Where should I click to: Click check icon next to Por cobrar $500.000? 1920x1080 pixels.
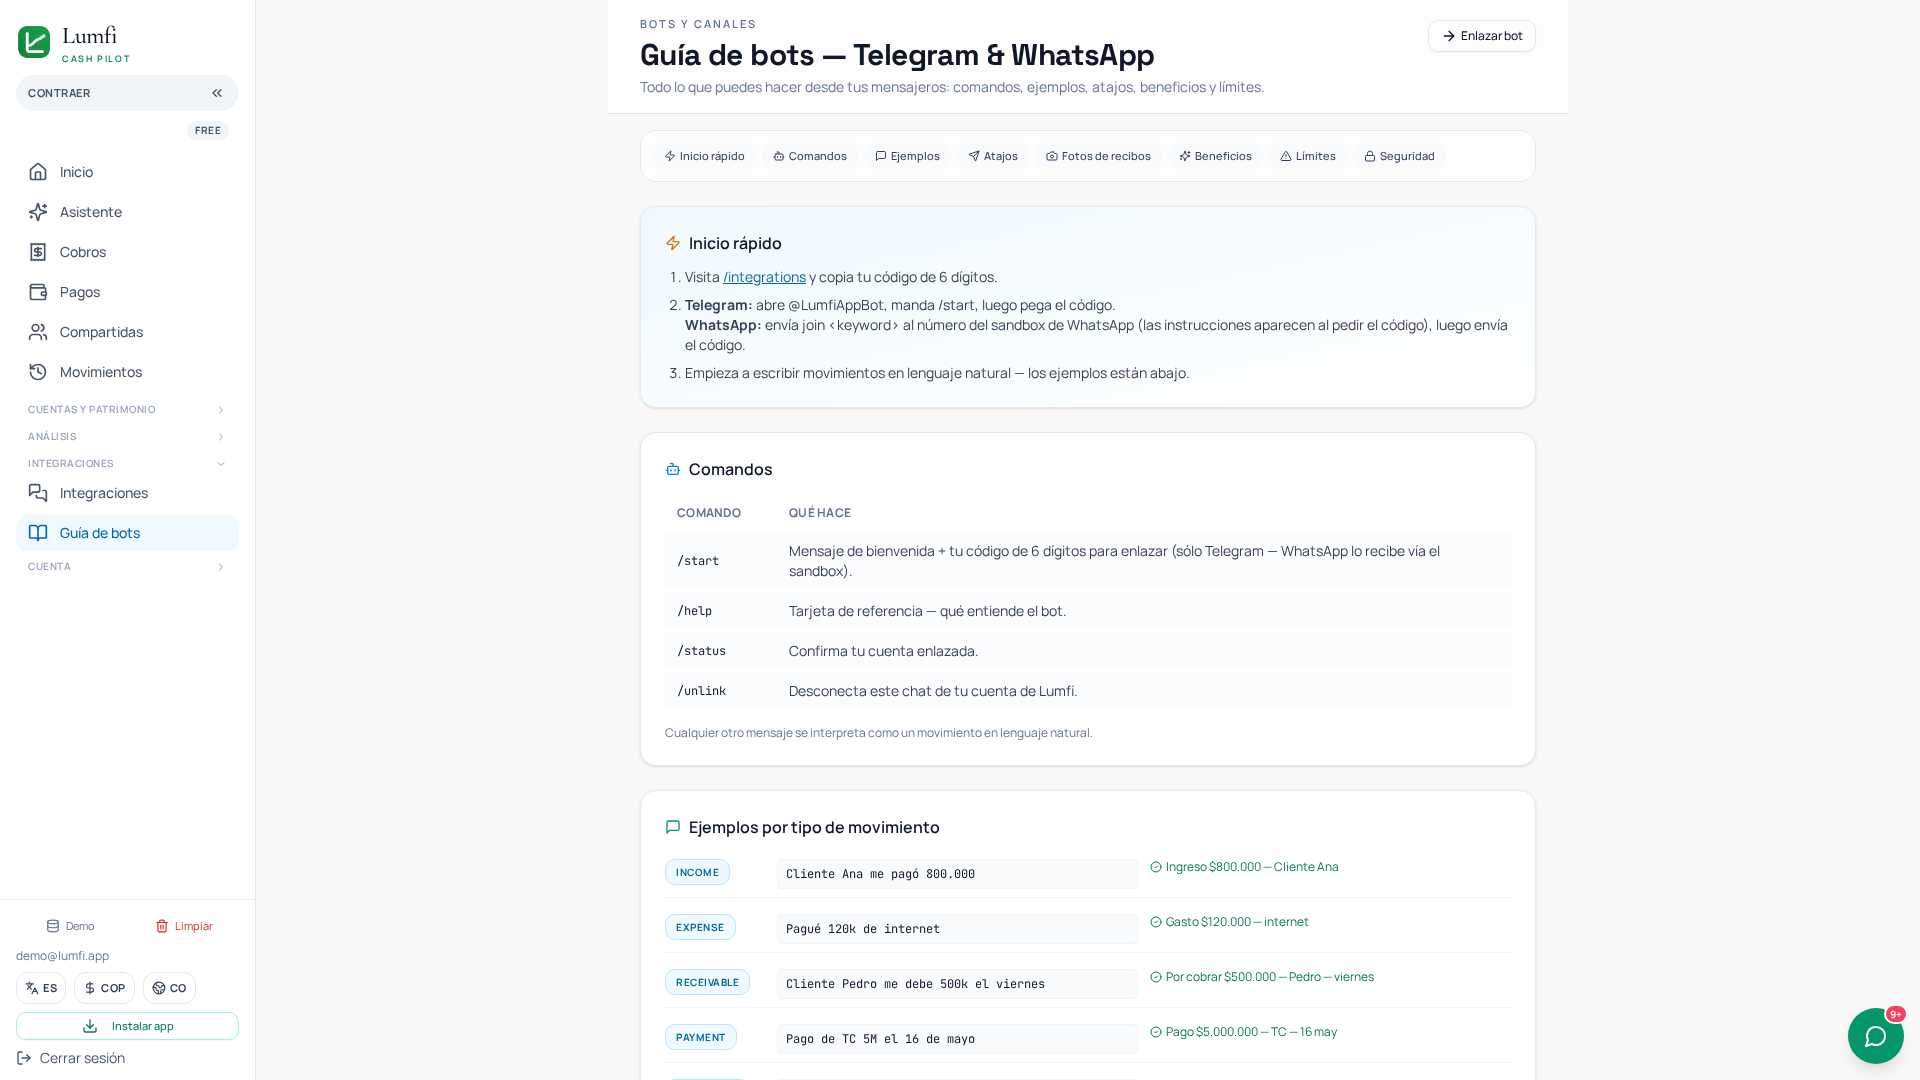(x=1156, y=977)
